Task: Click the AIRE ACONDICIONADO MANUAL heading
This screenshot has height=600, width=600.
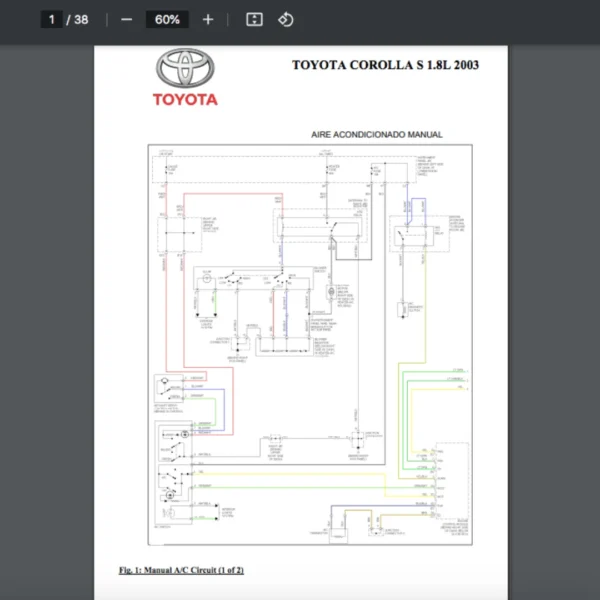Action: [x=377, y=135]
